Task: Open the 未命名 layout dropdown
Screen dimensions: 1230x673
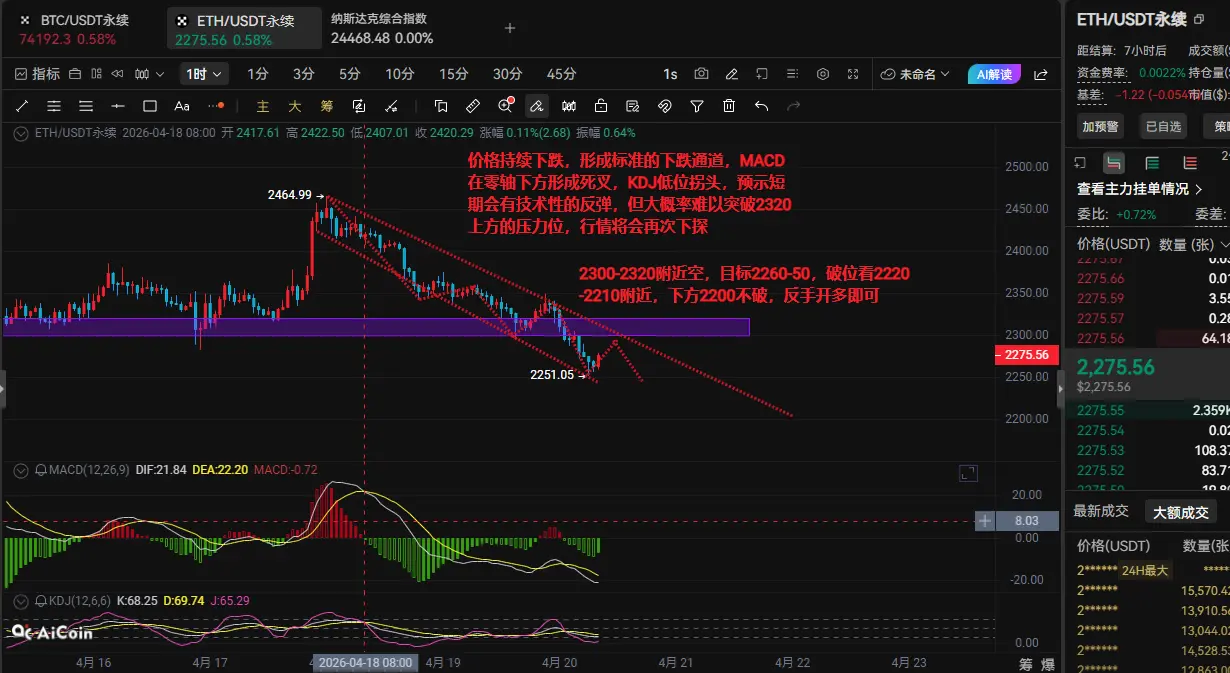Action: pyautogui.click(x=916, y=74)
